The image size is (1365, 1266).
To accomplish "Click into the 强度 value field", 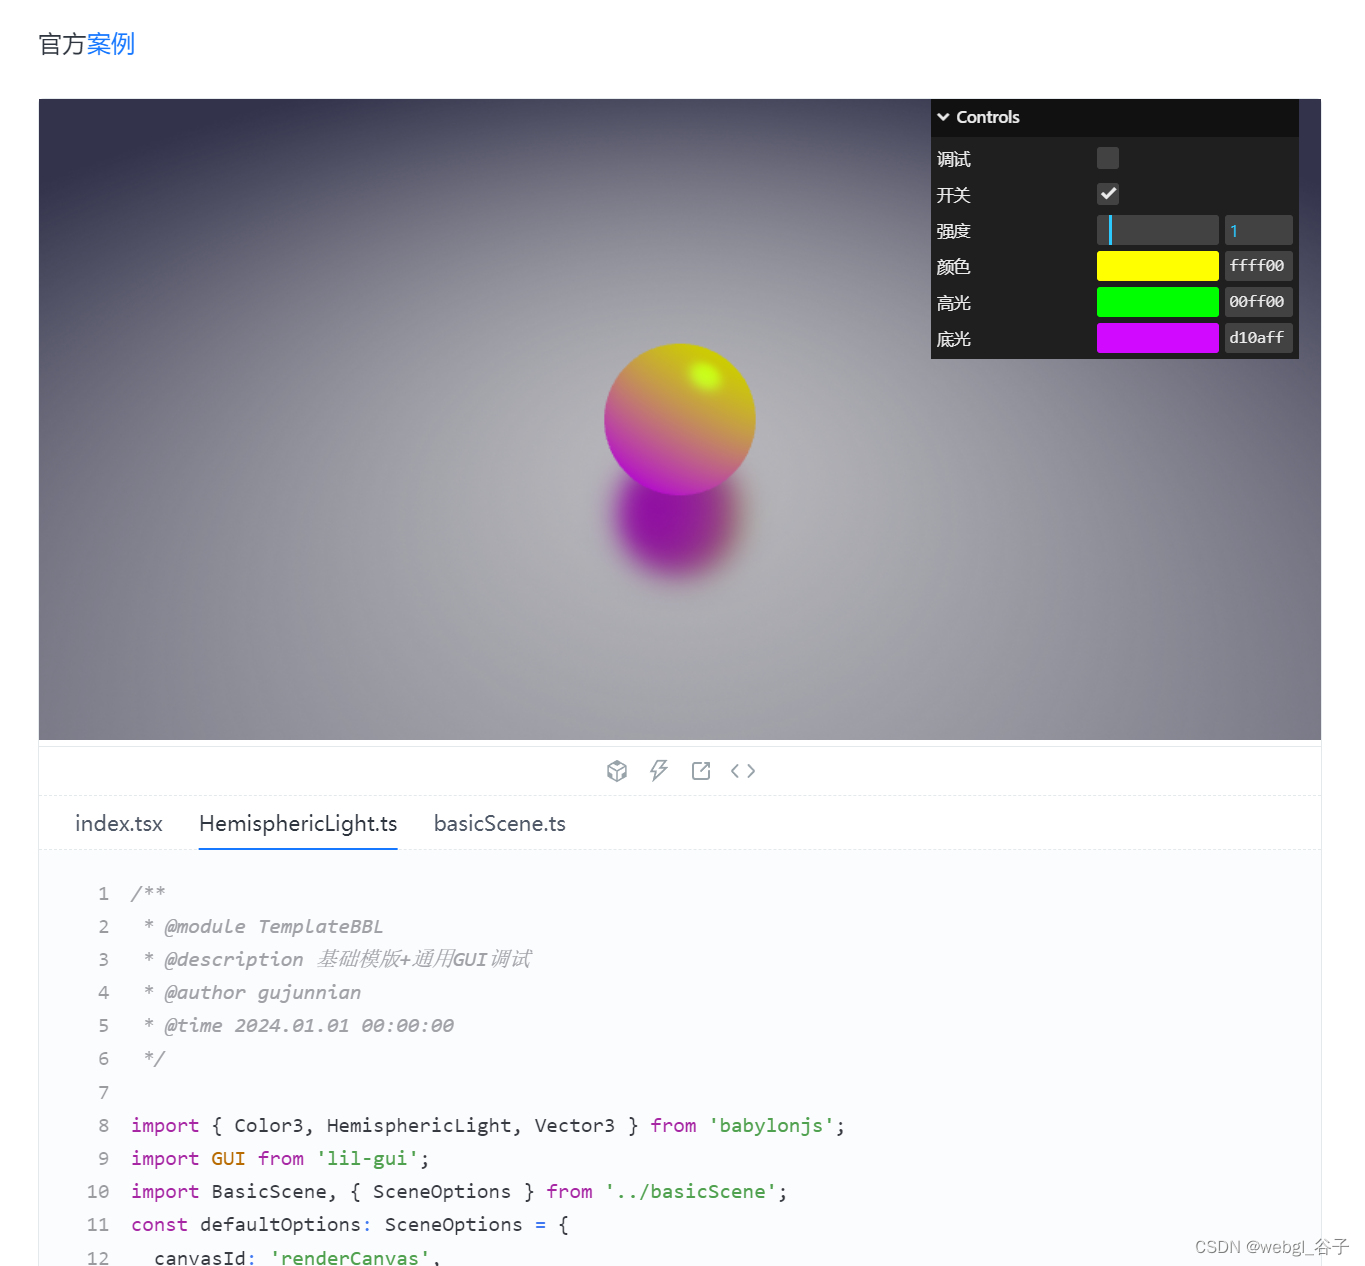I will click(1258, 230).
